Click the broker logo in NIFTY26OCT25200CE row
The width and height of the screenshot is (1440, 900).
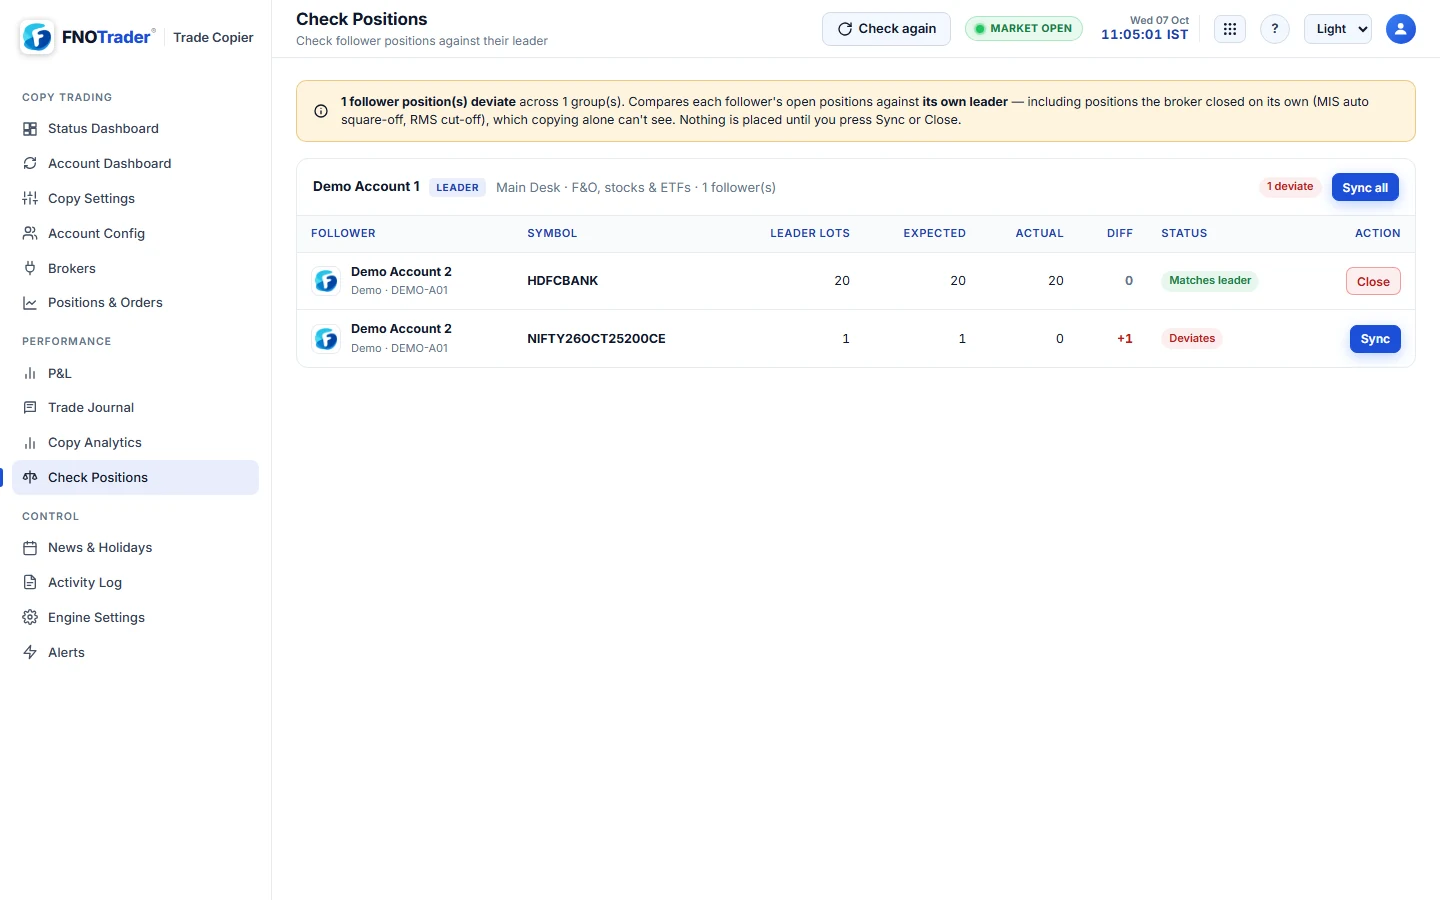coord(326,339)
